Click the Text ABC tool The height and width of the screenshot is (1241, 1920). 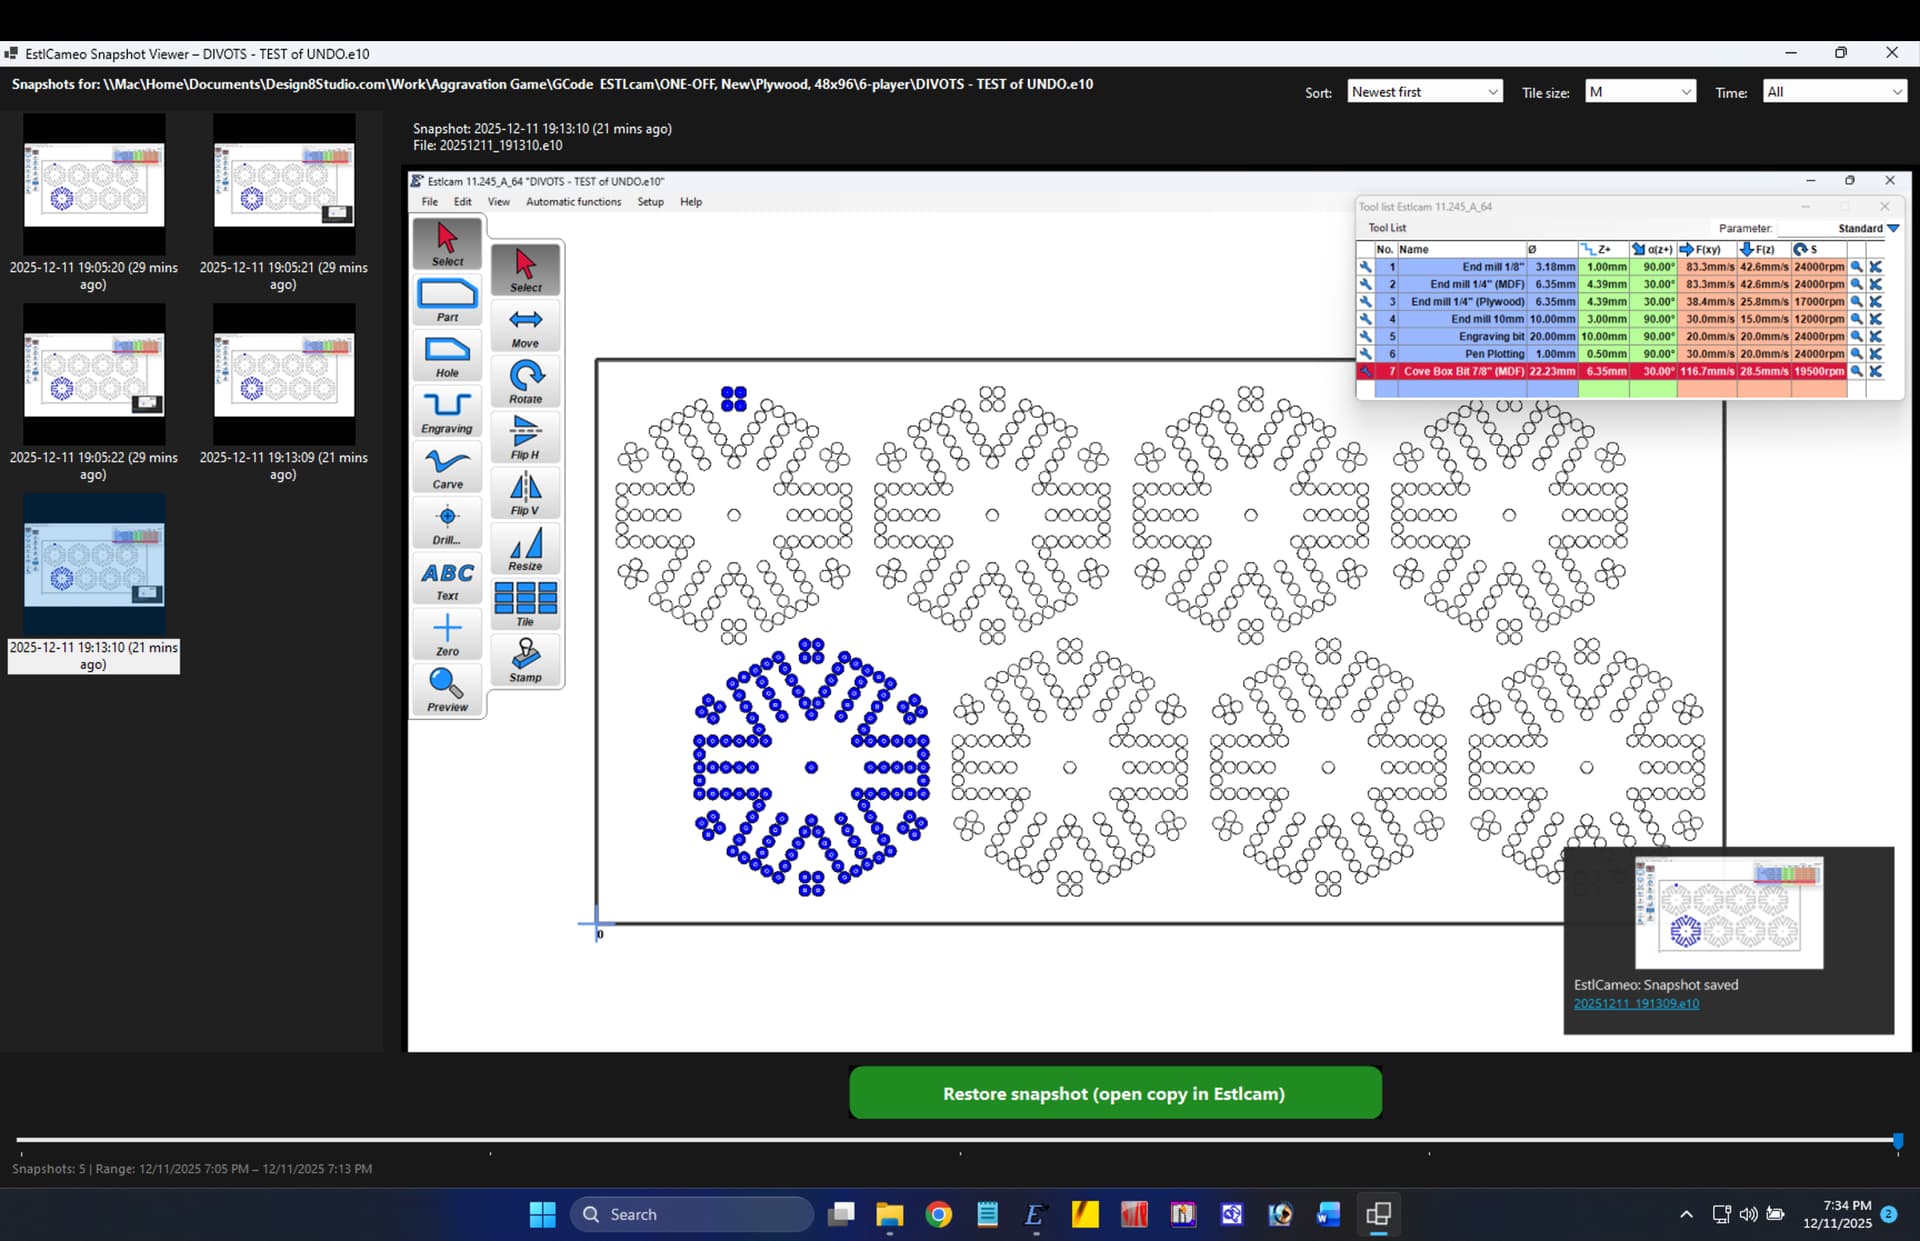446,579
